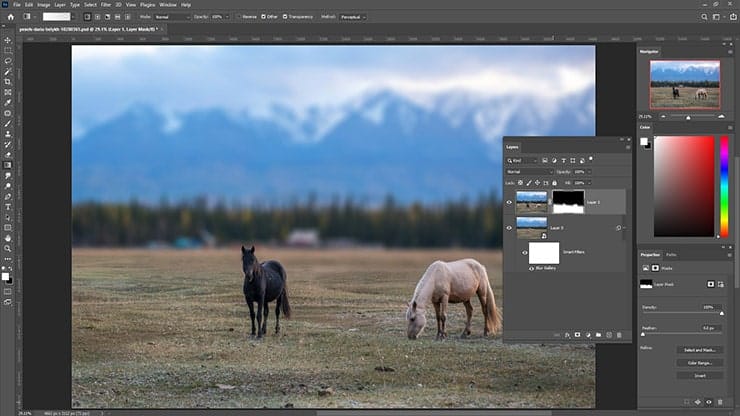740x416 pixels.
Task: Click Add layer style fx icon
Action: coord(567,335)
